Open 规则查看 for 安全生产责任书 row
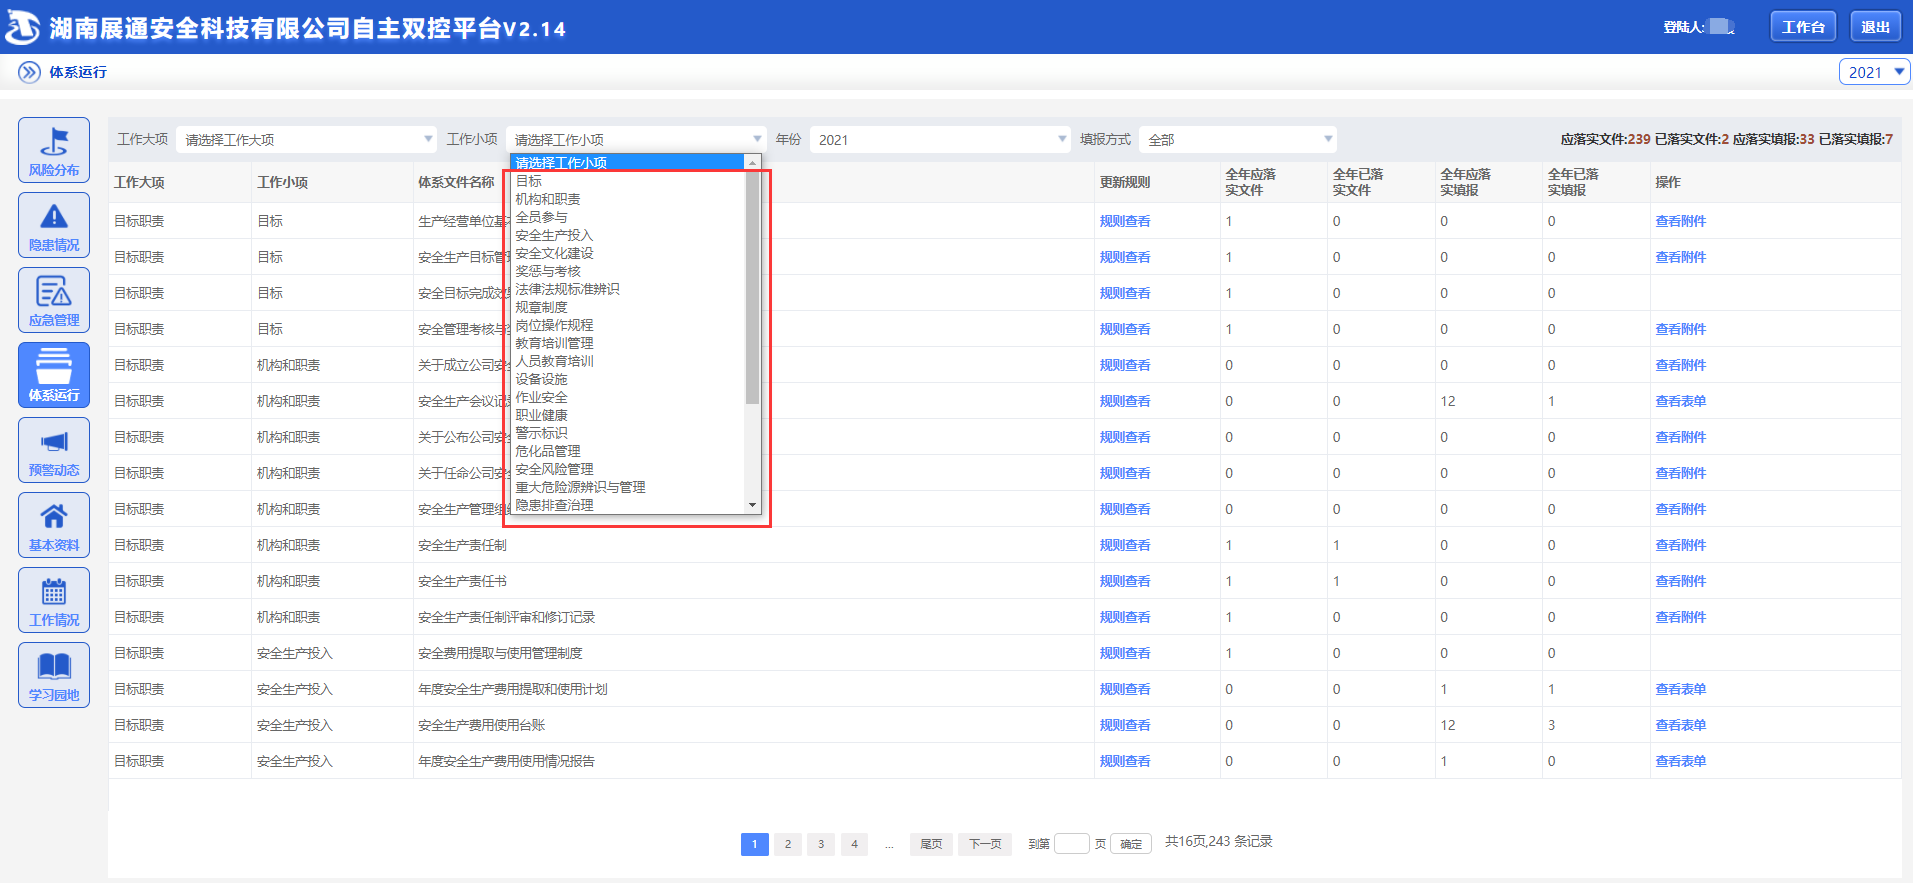 point(1125,581)
